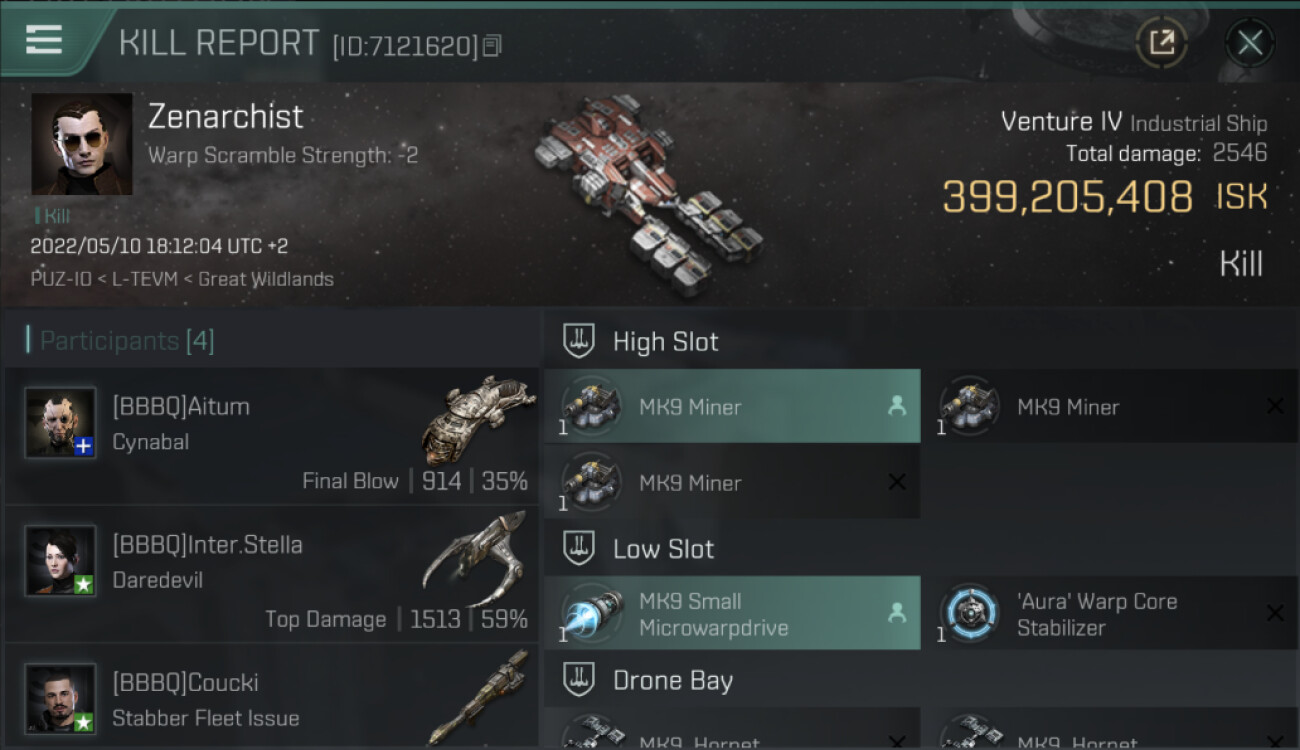Open Coucki's pilot portrait
1300x750 pixels.
pyautogui.click(x=60, y=698)
